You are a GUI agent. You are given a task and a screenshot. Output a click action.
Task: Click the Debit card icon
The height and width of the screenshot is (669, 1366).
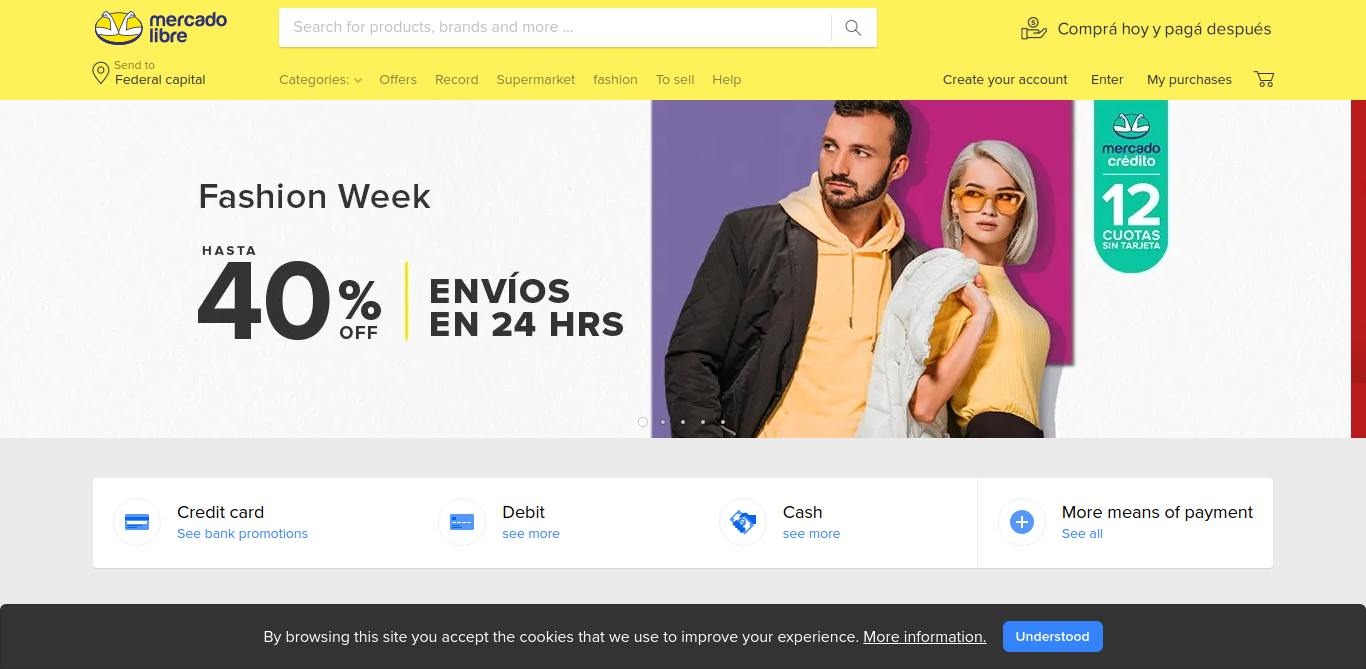pos(462,522)
